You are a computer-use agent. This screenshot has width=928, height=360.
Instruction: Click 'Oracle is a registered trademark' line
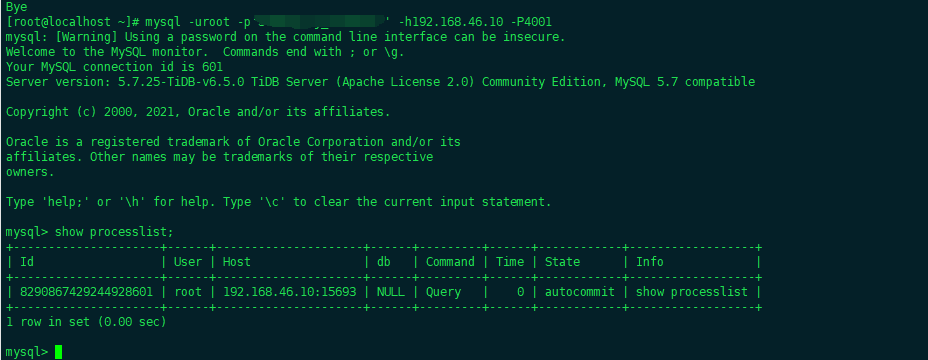(x=233, y=142)
